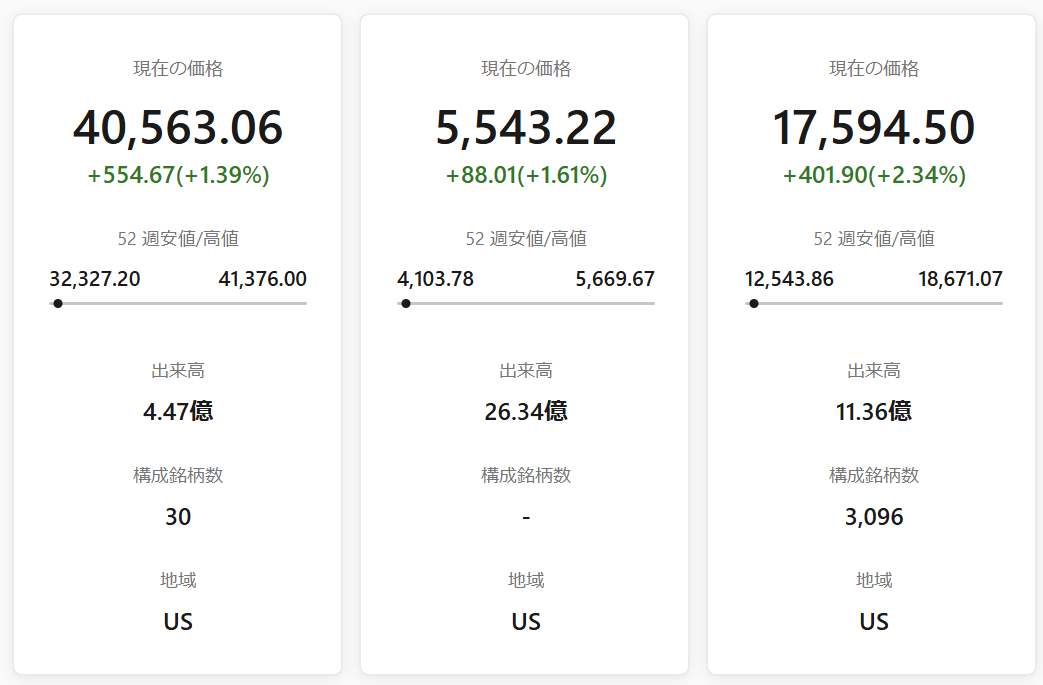Click the 出来高 label above 11.36億
This screenshot has width=1043, height=685.
point(873,370)
